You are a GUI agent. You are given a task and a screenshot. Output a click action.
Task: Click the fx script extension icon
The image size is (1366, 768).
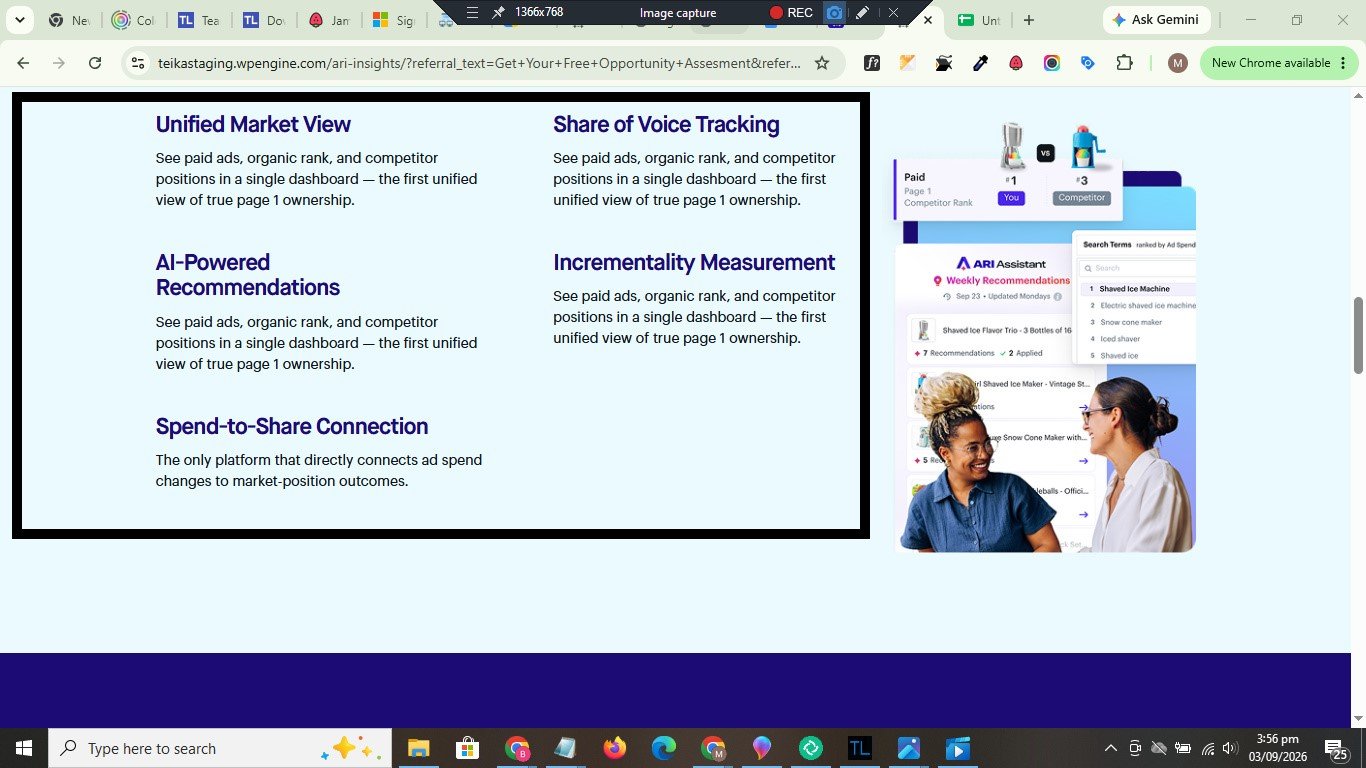tap(872, 63)
